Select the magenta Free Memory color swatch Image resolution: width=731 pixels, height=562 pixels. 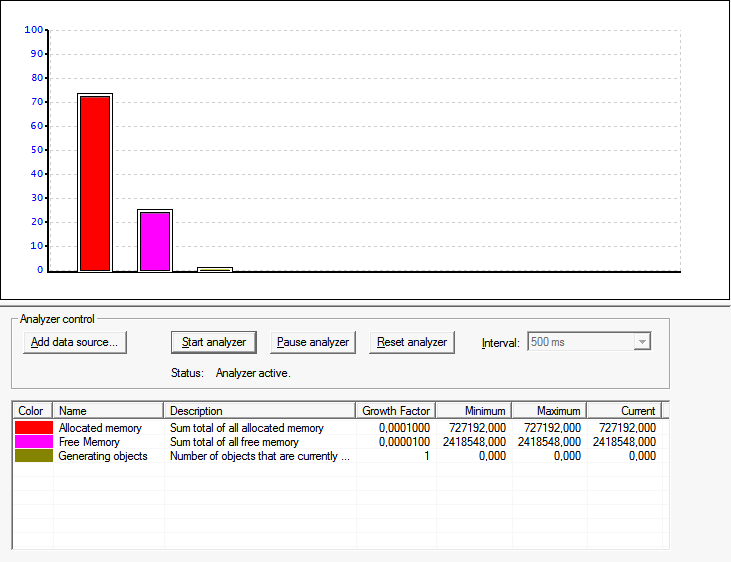[34, 442]
